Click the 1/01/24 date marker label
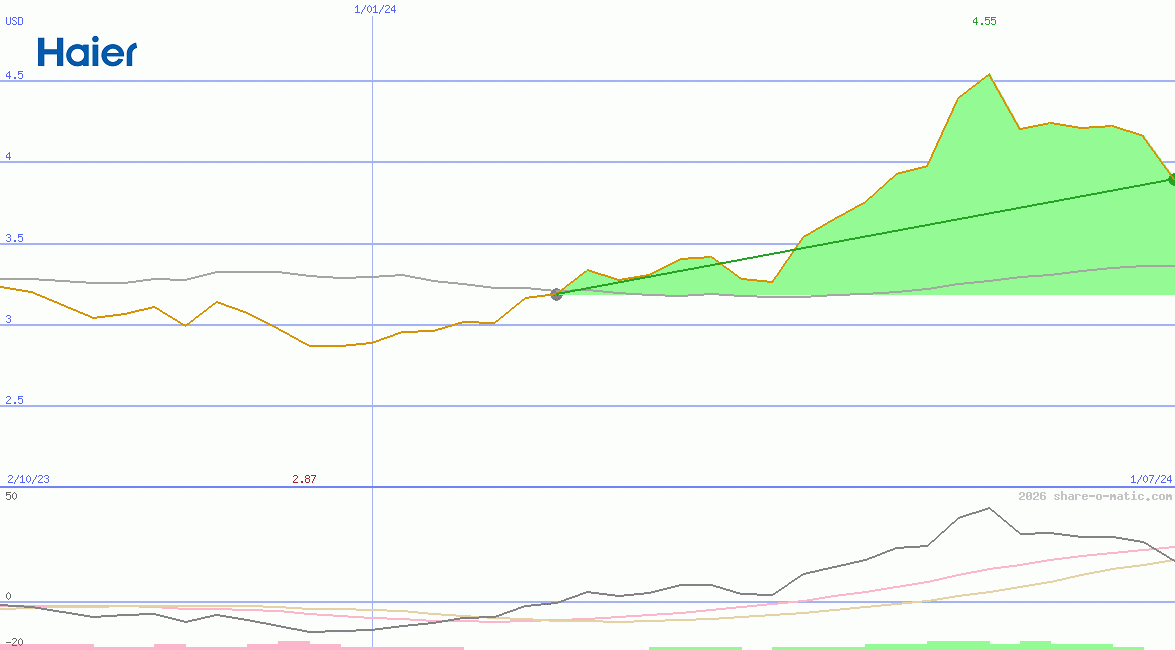This screenshot has width=1175, height=650. pos(375,9)
